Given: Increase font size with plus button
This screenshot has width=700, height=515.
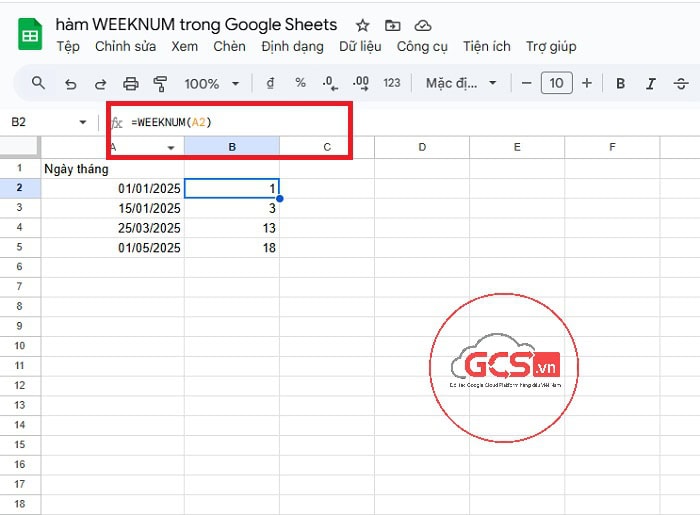Looking at the screenshot, I should click(x=587, y=84).
